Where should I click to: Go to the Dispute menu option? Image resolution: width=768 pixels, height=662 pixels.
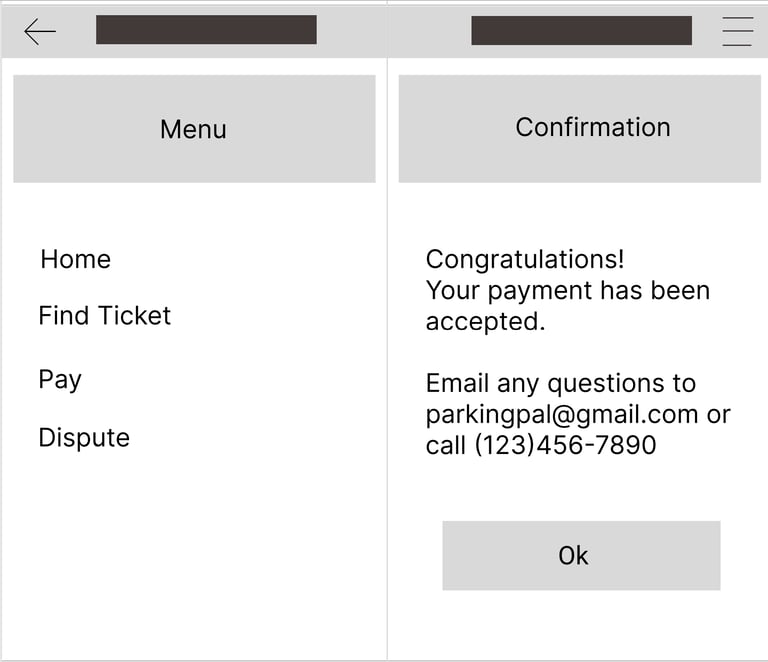coord(84,438)
